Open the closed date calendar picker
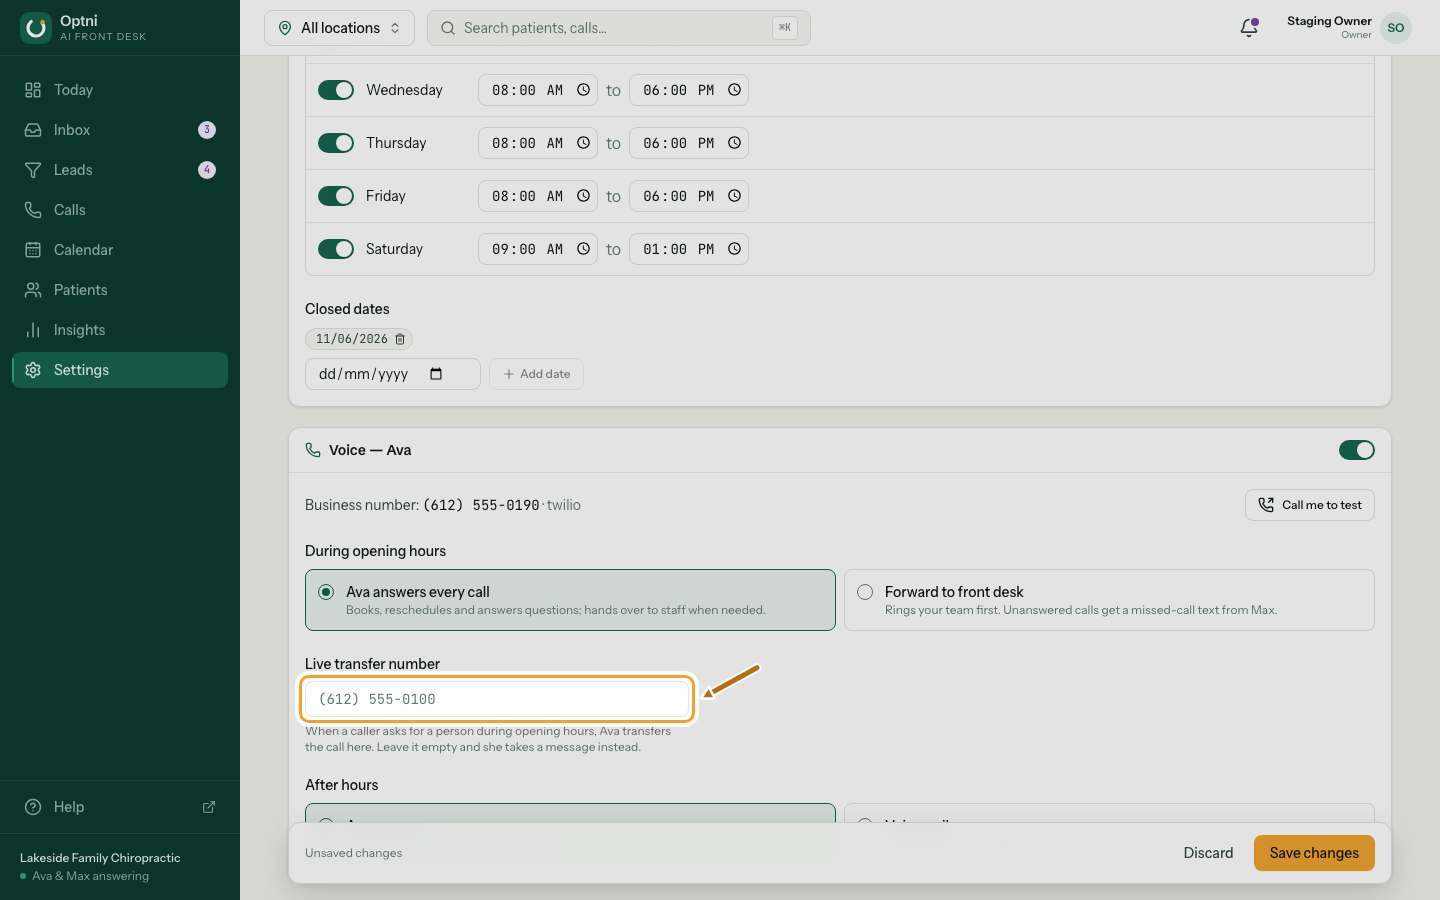Screen dimensions: 1440x900 tap(436, 374)
